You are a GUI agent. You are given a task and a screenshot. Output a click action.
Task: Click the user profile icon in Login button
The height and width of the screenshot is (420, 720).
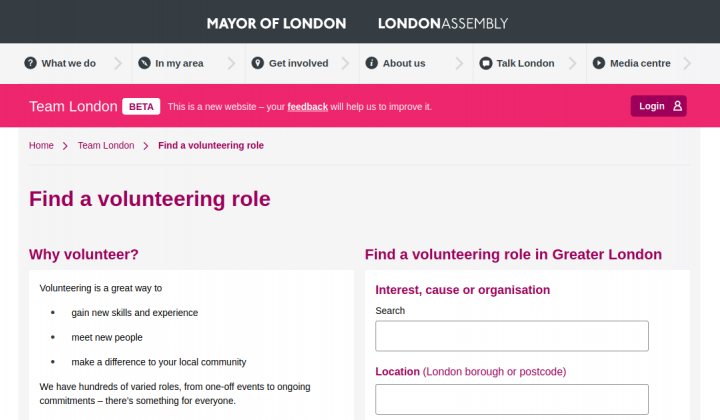tap(677, 106)
